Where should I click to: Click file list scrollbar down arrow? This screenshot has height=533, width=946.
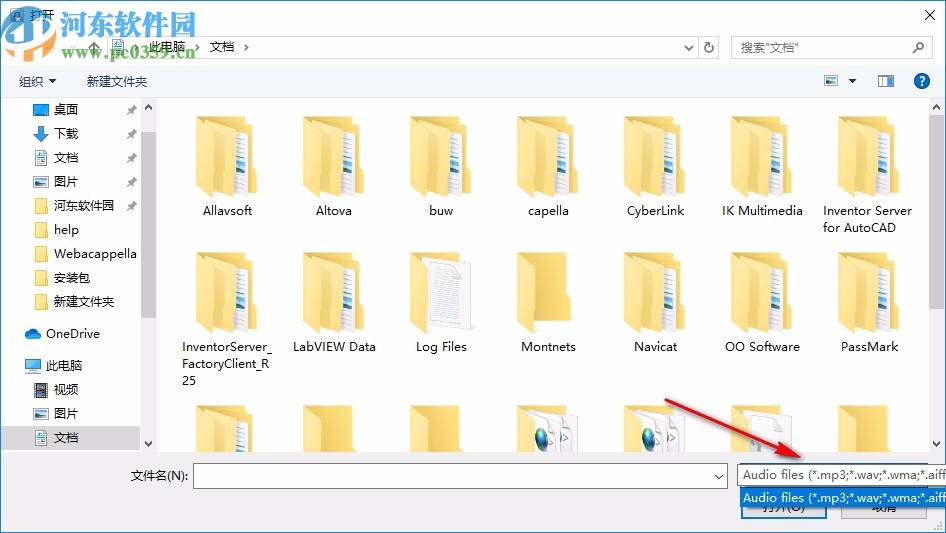pos(936,444)
